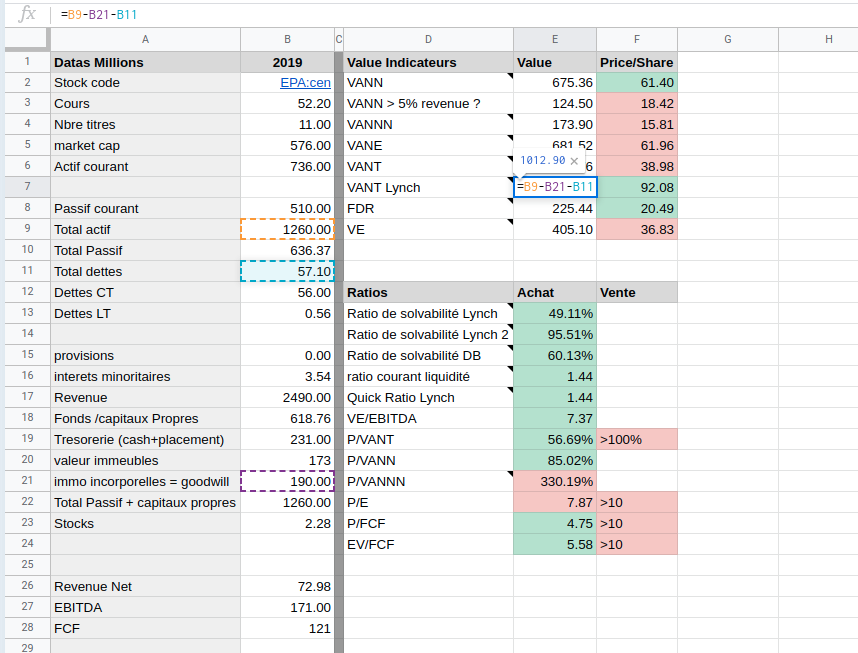Select the red P/VANNN 330.19% cell
Image resolution: width=858 pixels, height=653 pixels.
click(x=555, y=481)
